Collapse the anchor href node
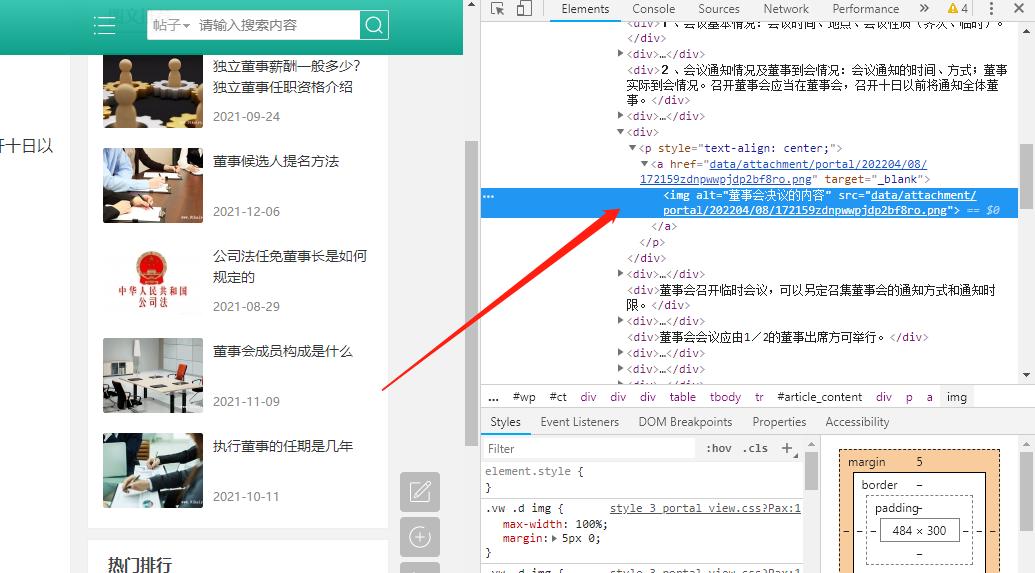This screenshot has height=573, width=1035. tap(644, 164)
